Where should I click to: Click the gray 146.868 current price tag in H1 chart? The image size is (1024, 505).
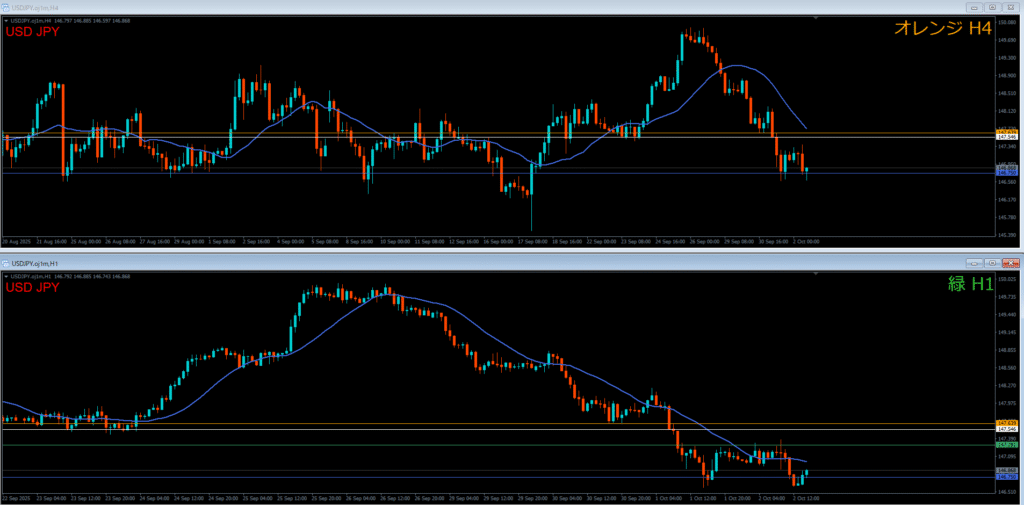point(1005,470)
